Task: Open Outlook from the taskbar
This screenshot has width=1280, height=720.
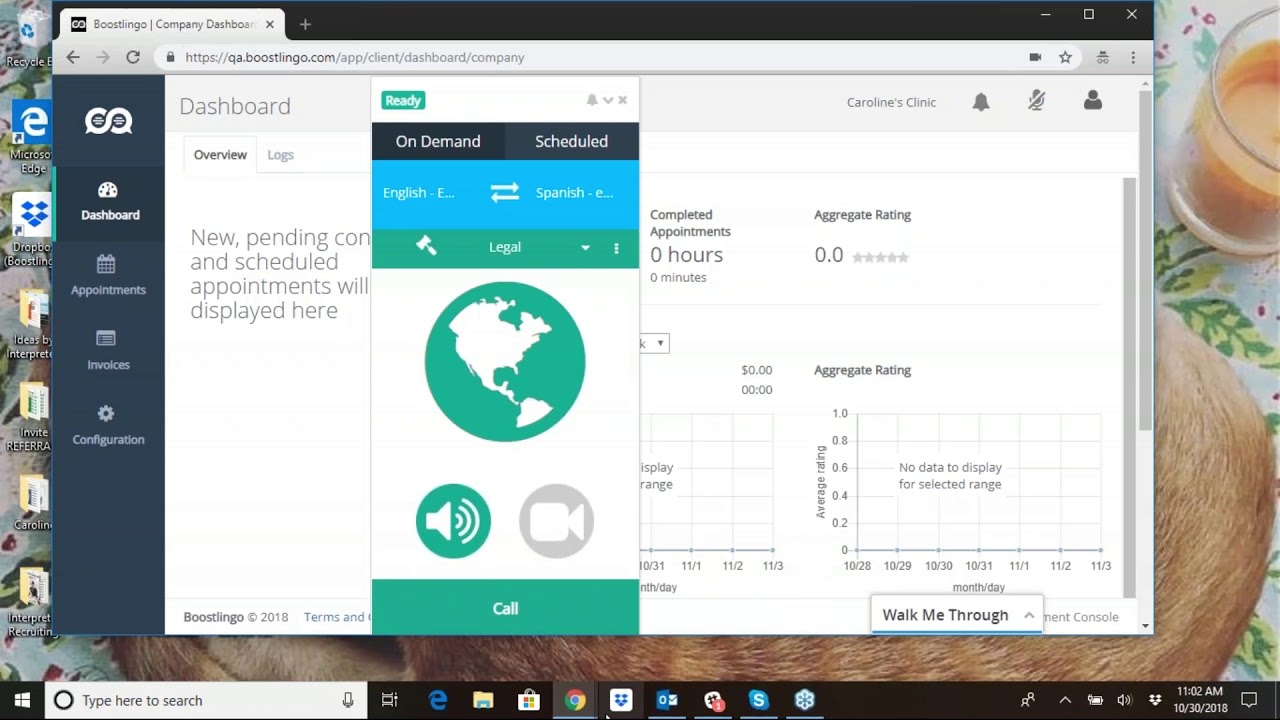Action: click(x=667, y=700)
